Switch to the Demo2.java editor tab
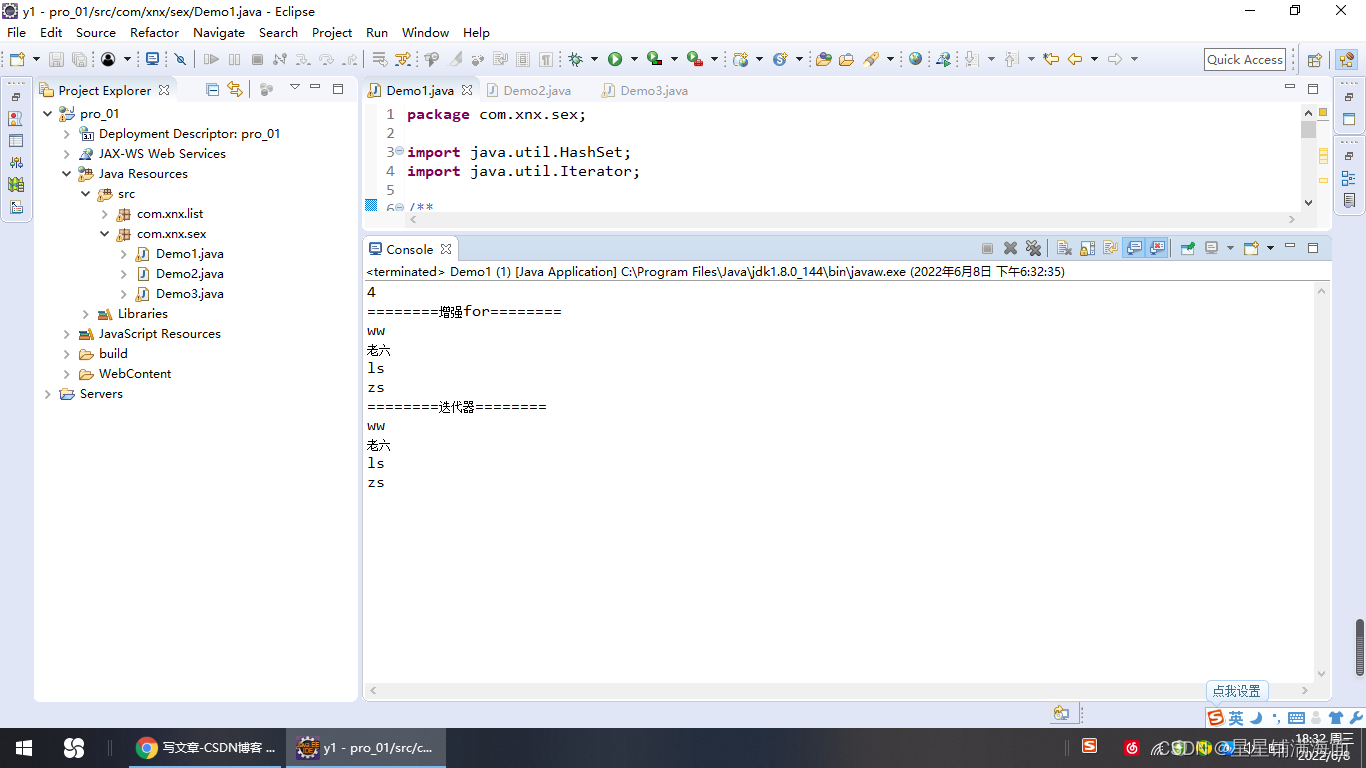Viewport: 1366px width, 768px height. coord(528,90)
